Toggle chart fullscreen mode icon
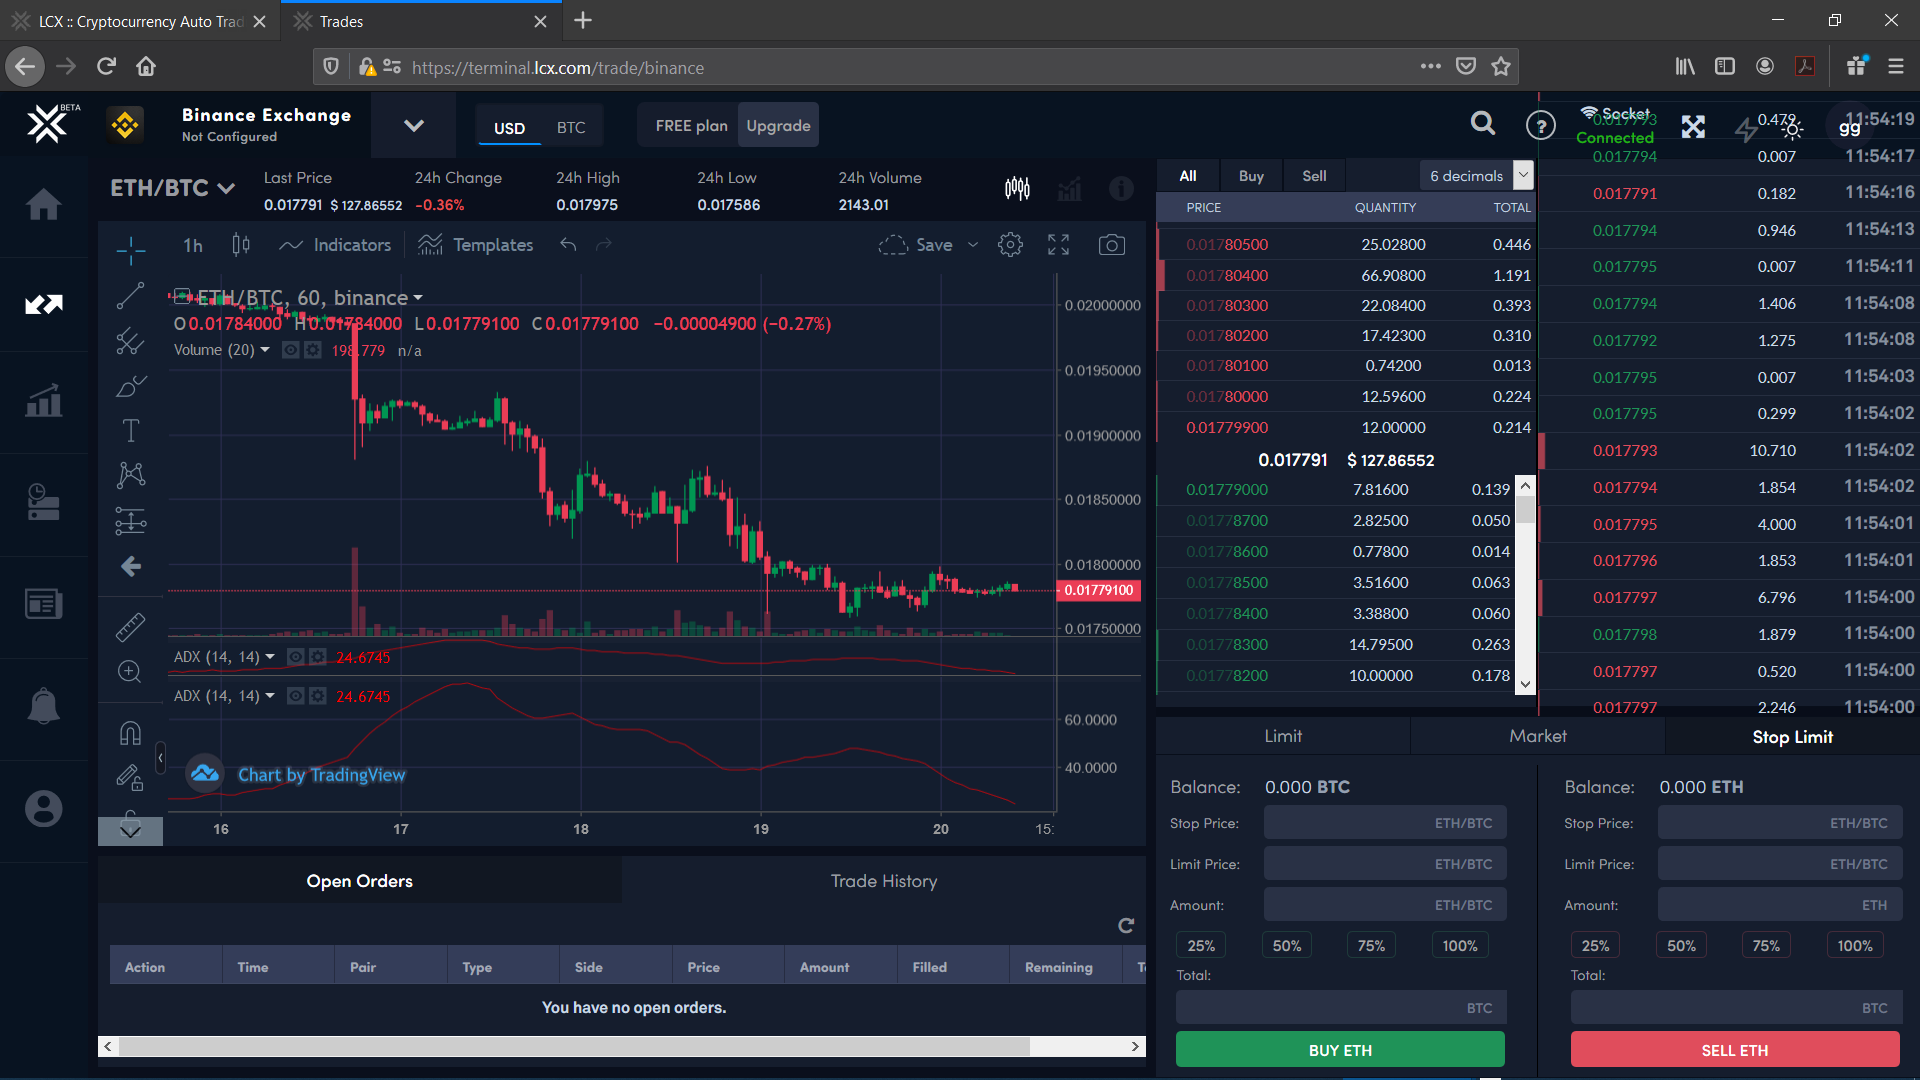Image resolution: width=1920 pixels, height=1080 pixels. [x=1058, y=245]
